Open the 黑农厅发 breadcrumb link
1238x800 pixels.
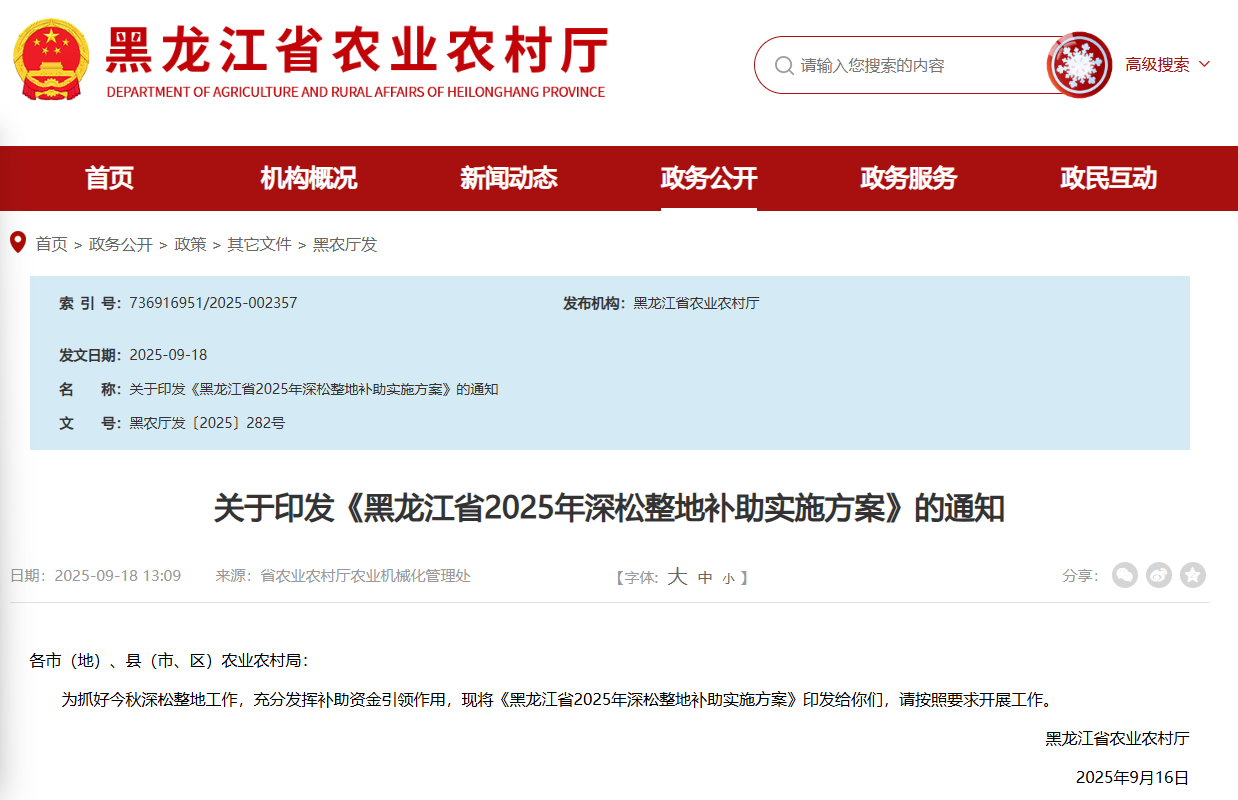click(345, 244)
